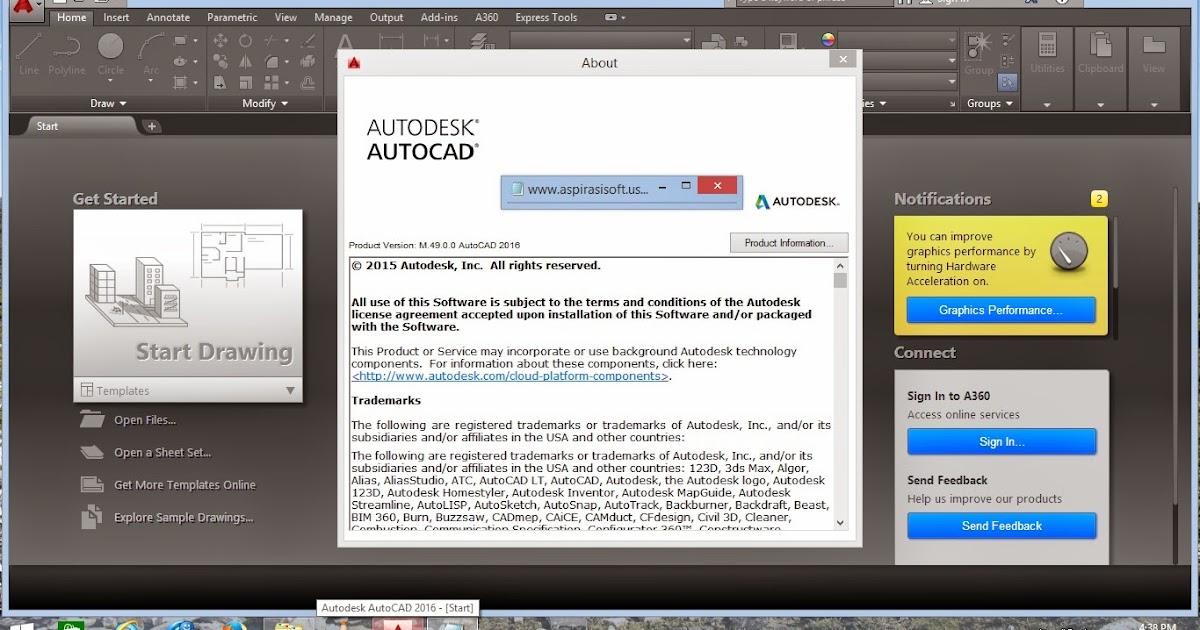Click the Hardware Acceleration dial in Notifications

tap(1069, 252)
